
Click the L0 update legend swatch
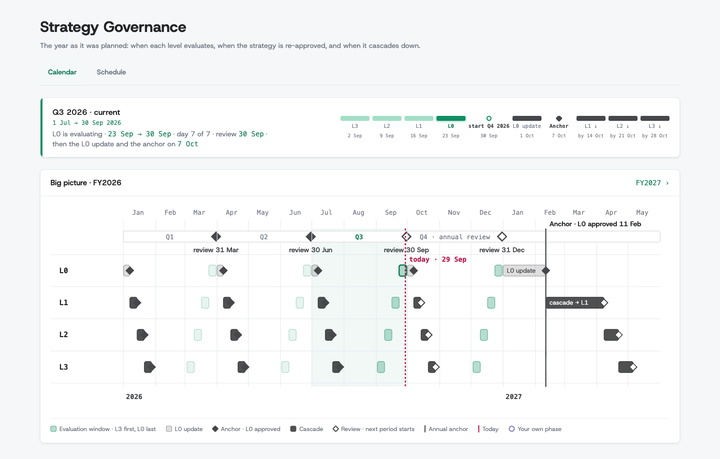tap(169, 429)
